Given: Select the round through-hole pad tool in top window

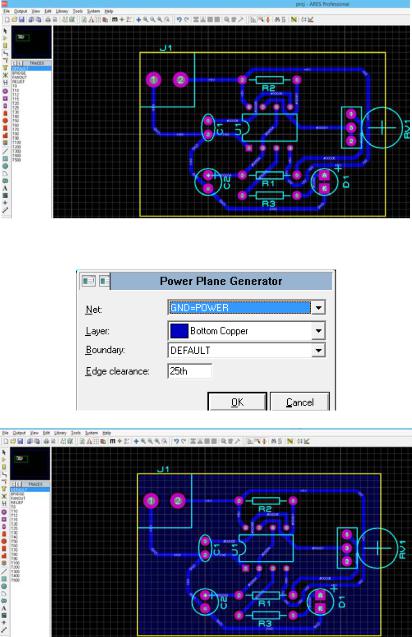Looking at the screenshot, I should (5, 91).
